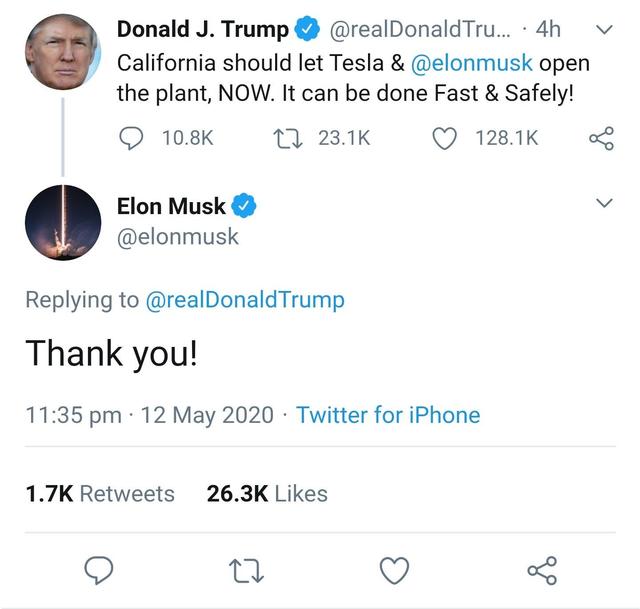Expand the Trump tweet options chevron

(x=603, y=30)
